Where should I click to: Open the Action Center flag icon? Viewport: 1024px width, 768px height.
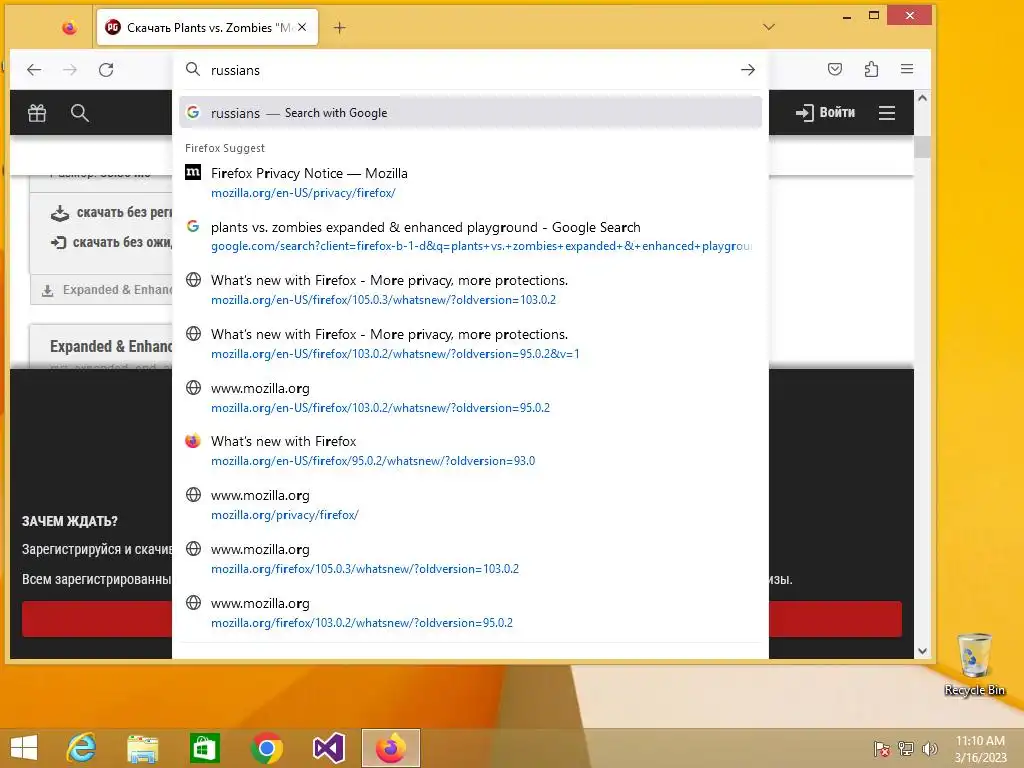882,749
